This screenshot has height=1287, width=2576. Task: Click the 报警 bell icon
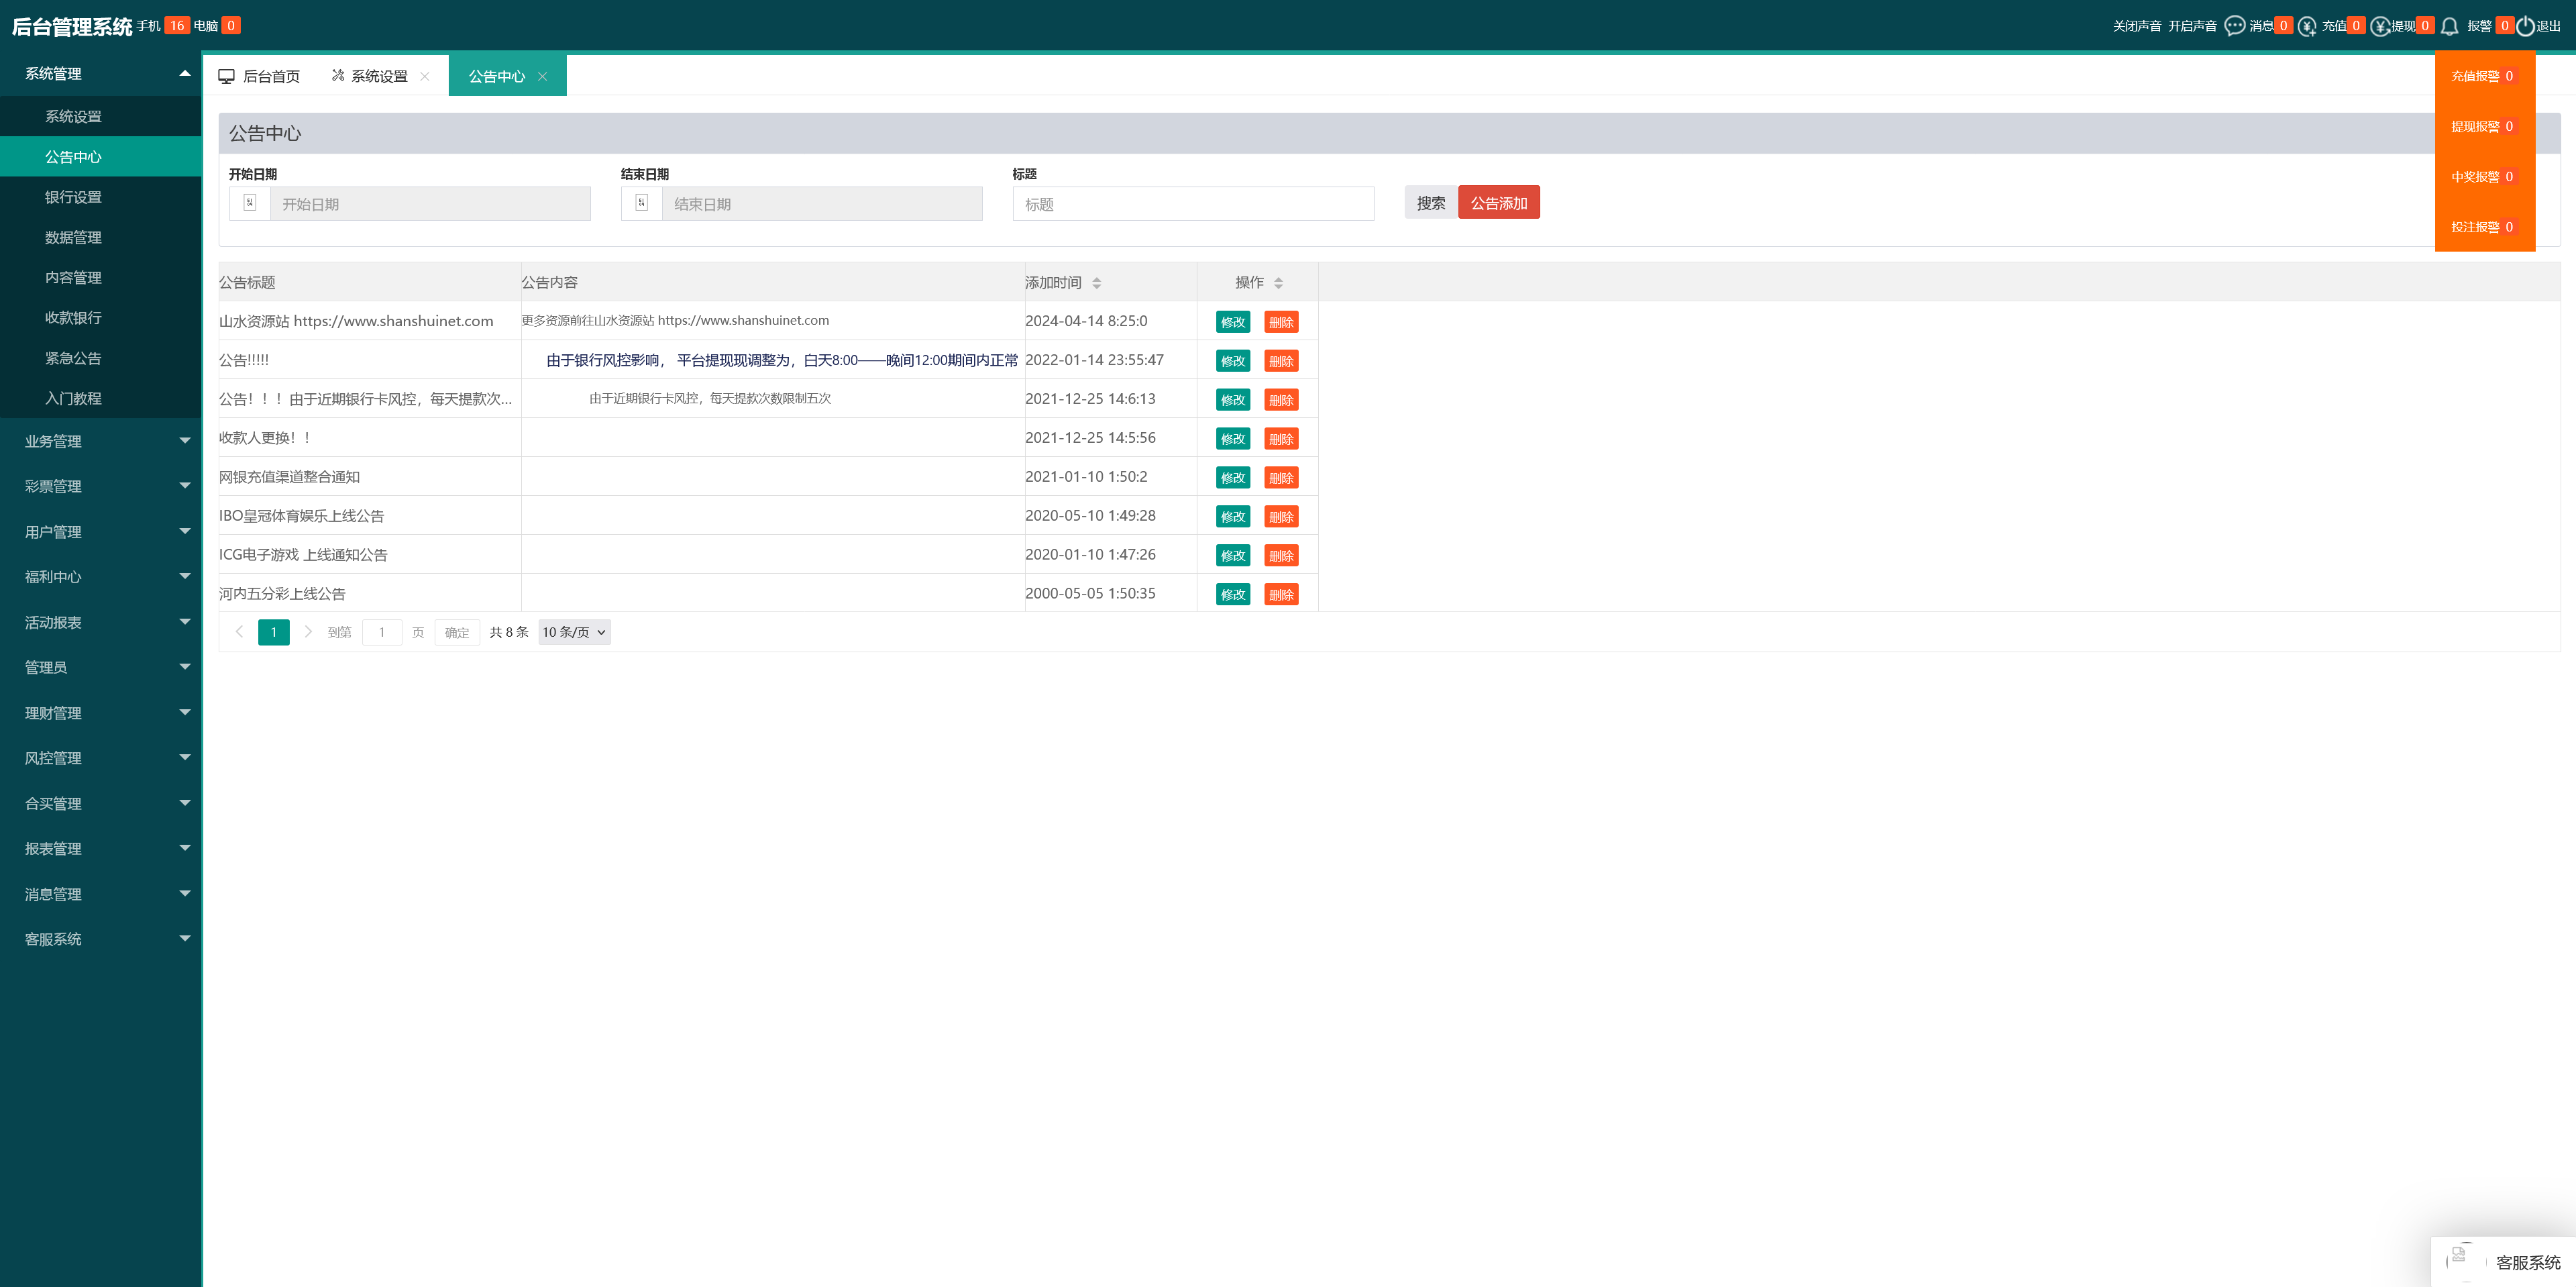coord(2450,26)
